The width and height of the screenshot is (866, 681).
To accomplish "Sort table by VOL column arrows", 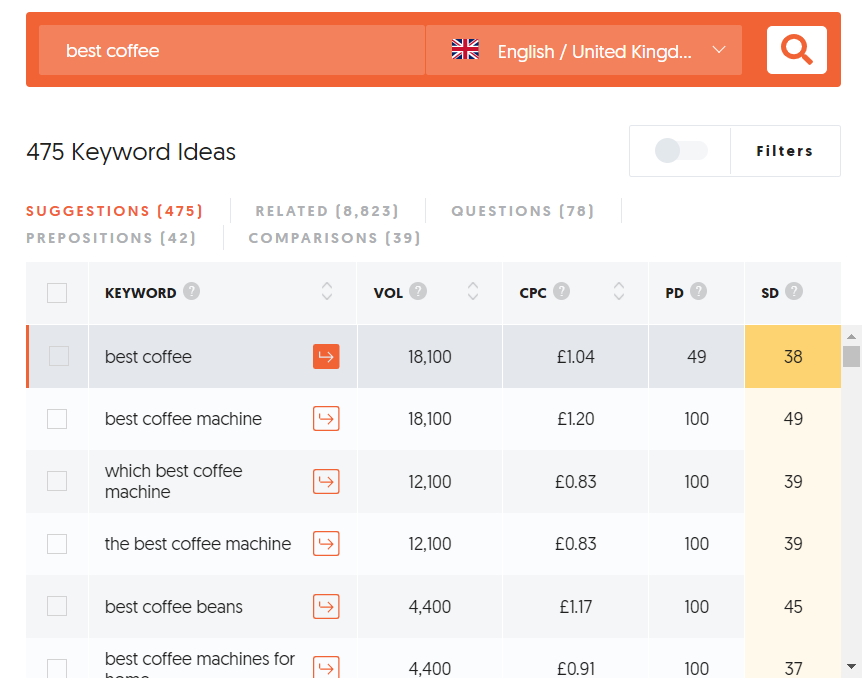I will [x=473, y=292].
